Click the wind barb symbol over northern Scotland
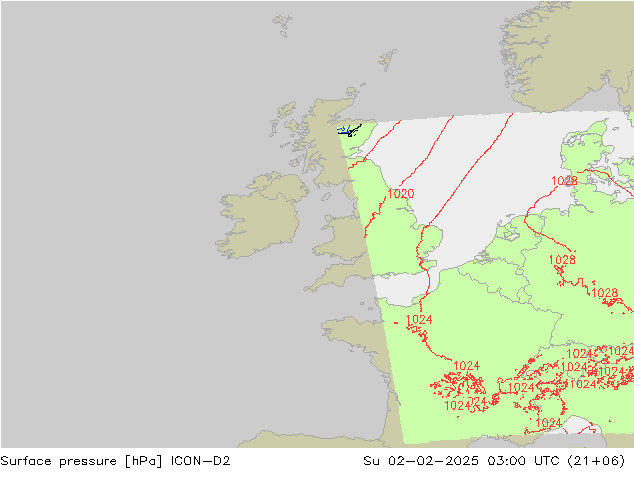 349,131
